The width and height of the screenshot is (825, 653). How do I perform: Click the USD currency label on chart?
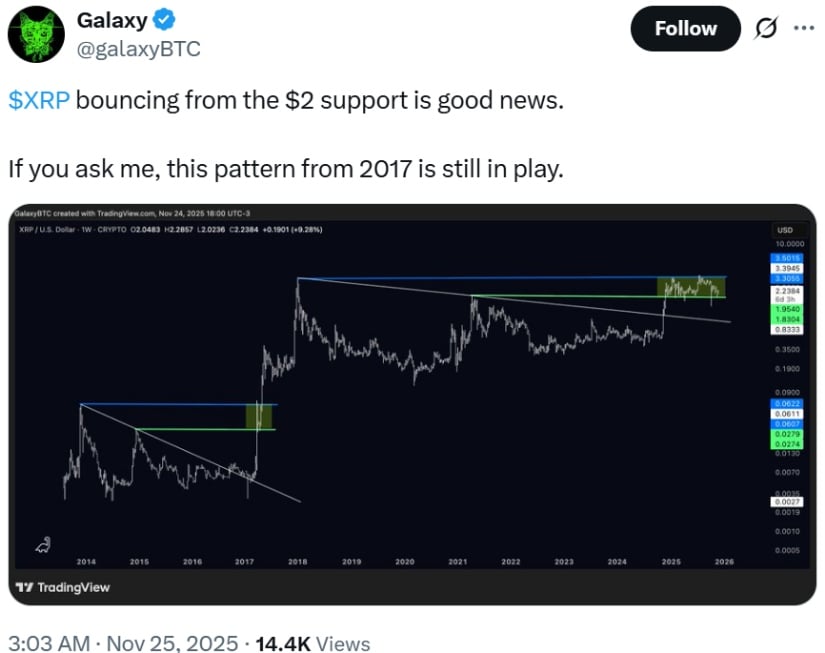click(785, 231)
